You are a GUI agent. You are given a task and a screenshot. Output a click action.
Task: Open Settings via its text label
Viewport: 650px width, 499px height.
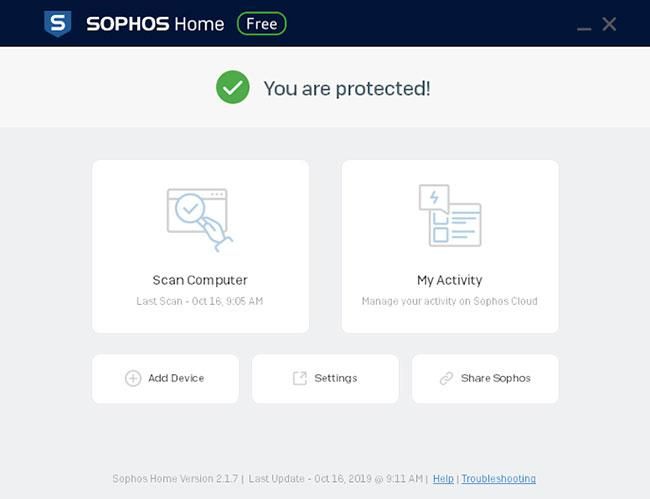pyautogui.click(x=336, y=378)
